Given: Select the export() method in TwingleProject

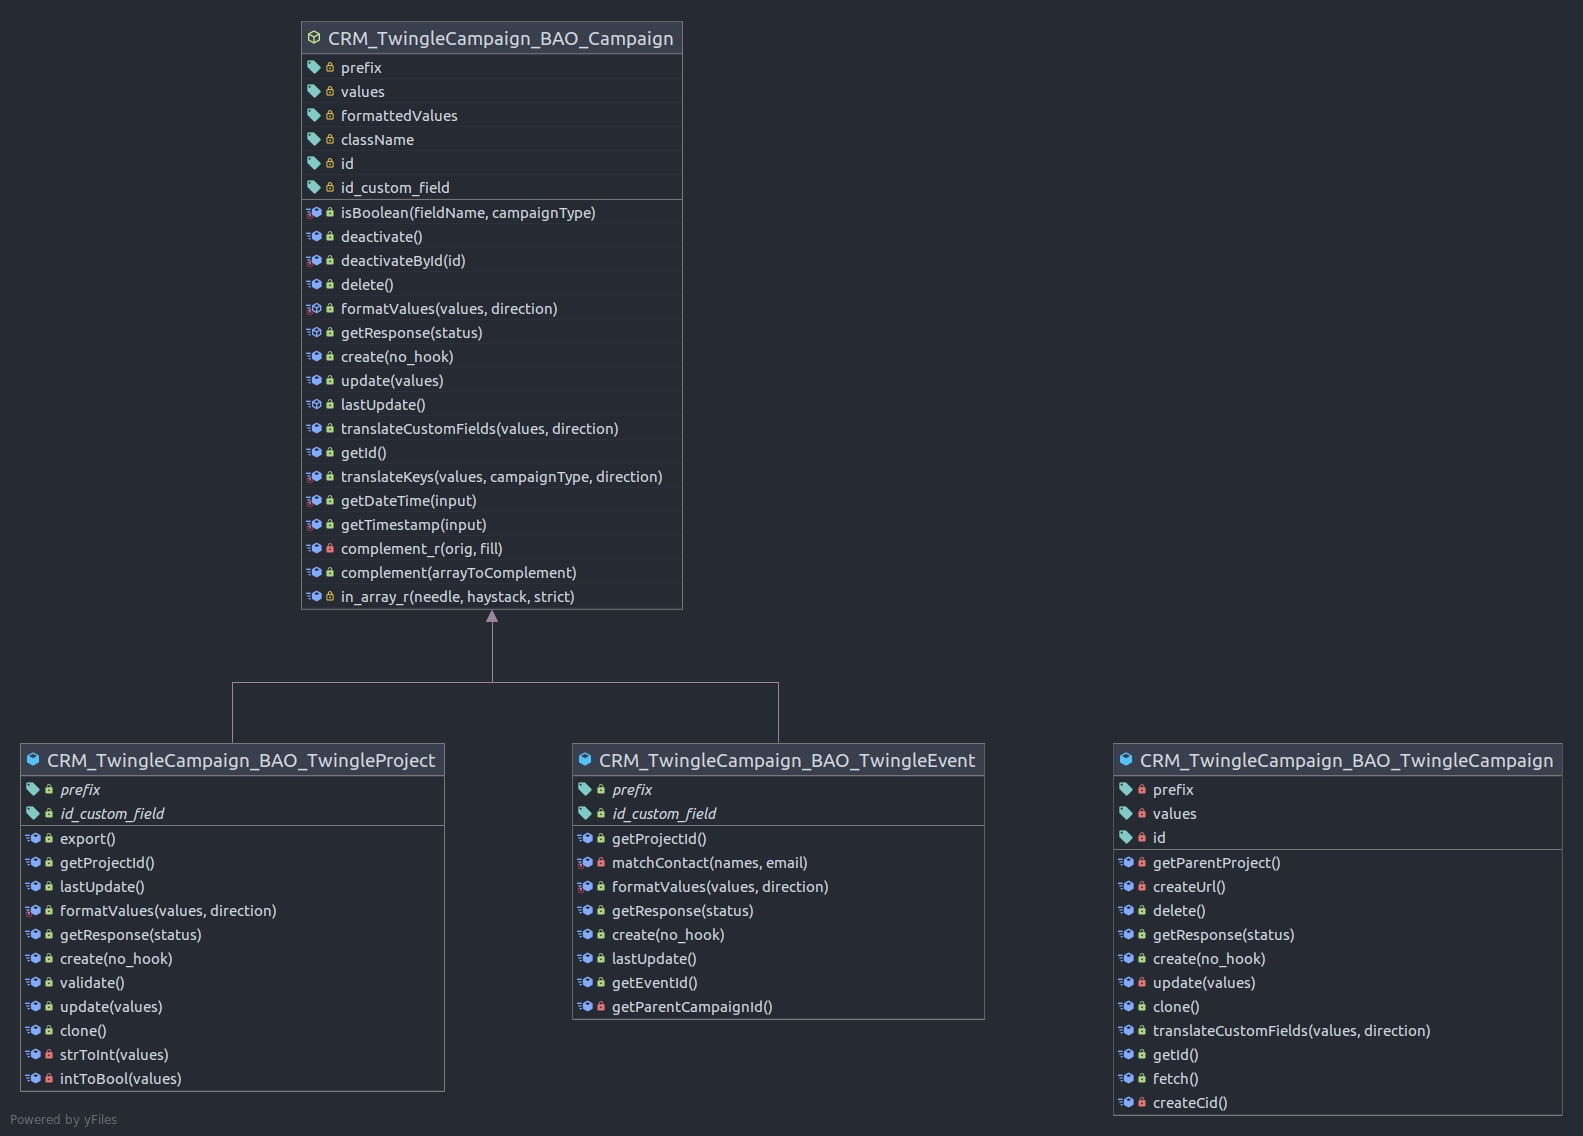Looking at the screenshot, I should [x=232, y=838].
